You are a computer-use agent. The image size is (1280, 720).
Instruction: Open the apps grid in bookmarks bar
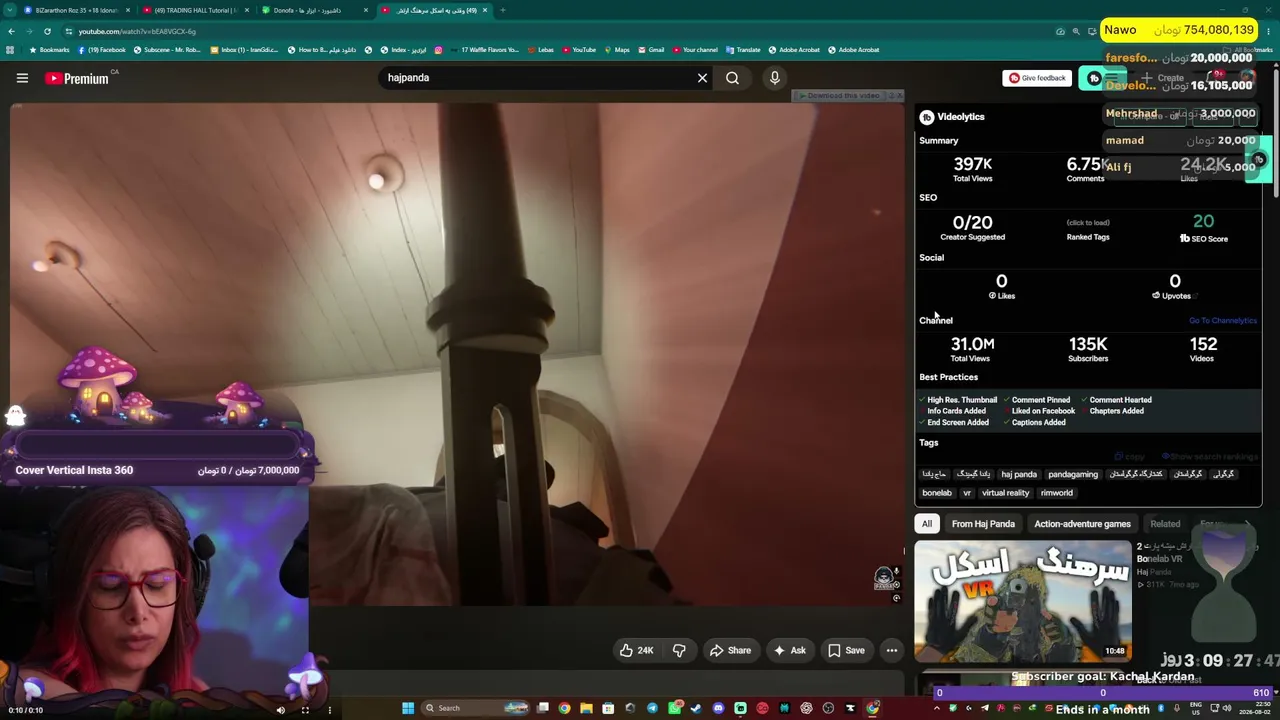tap(10, 50)
